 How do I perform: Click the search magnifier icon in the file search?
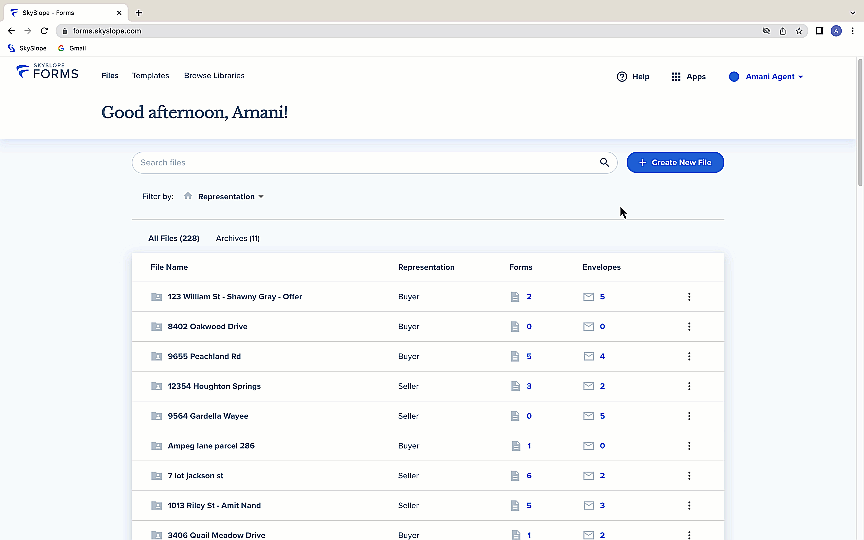tap(604, 163)
